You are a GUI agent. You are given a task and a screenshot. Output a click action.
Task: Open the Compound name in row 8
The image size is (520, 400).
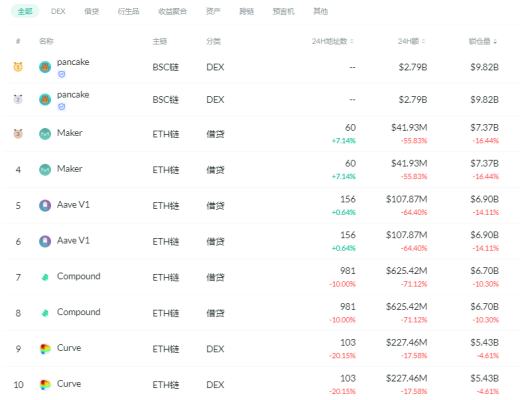[79, 312]
